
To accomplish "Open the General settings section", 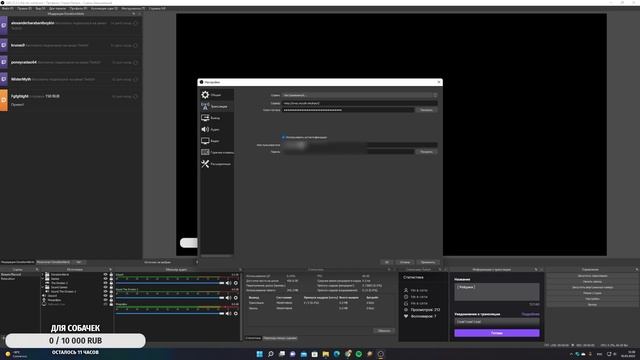I will (217, 95).
